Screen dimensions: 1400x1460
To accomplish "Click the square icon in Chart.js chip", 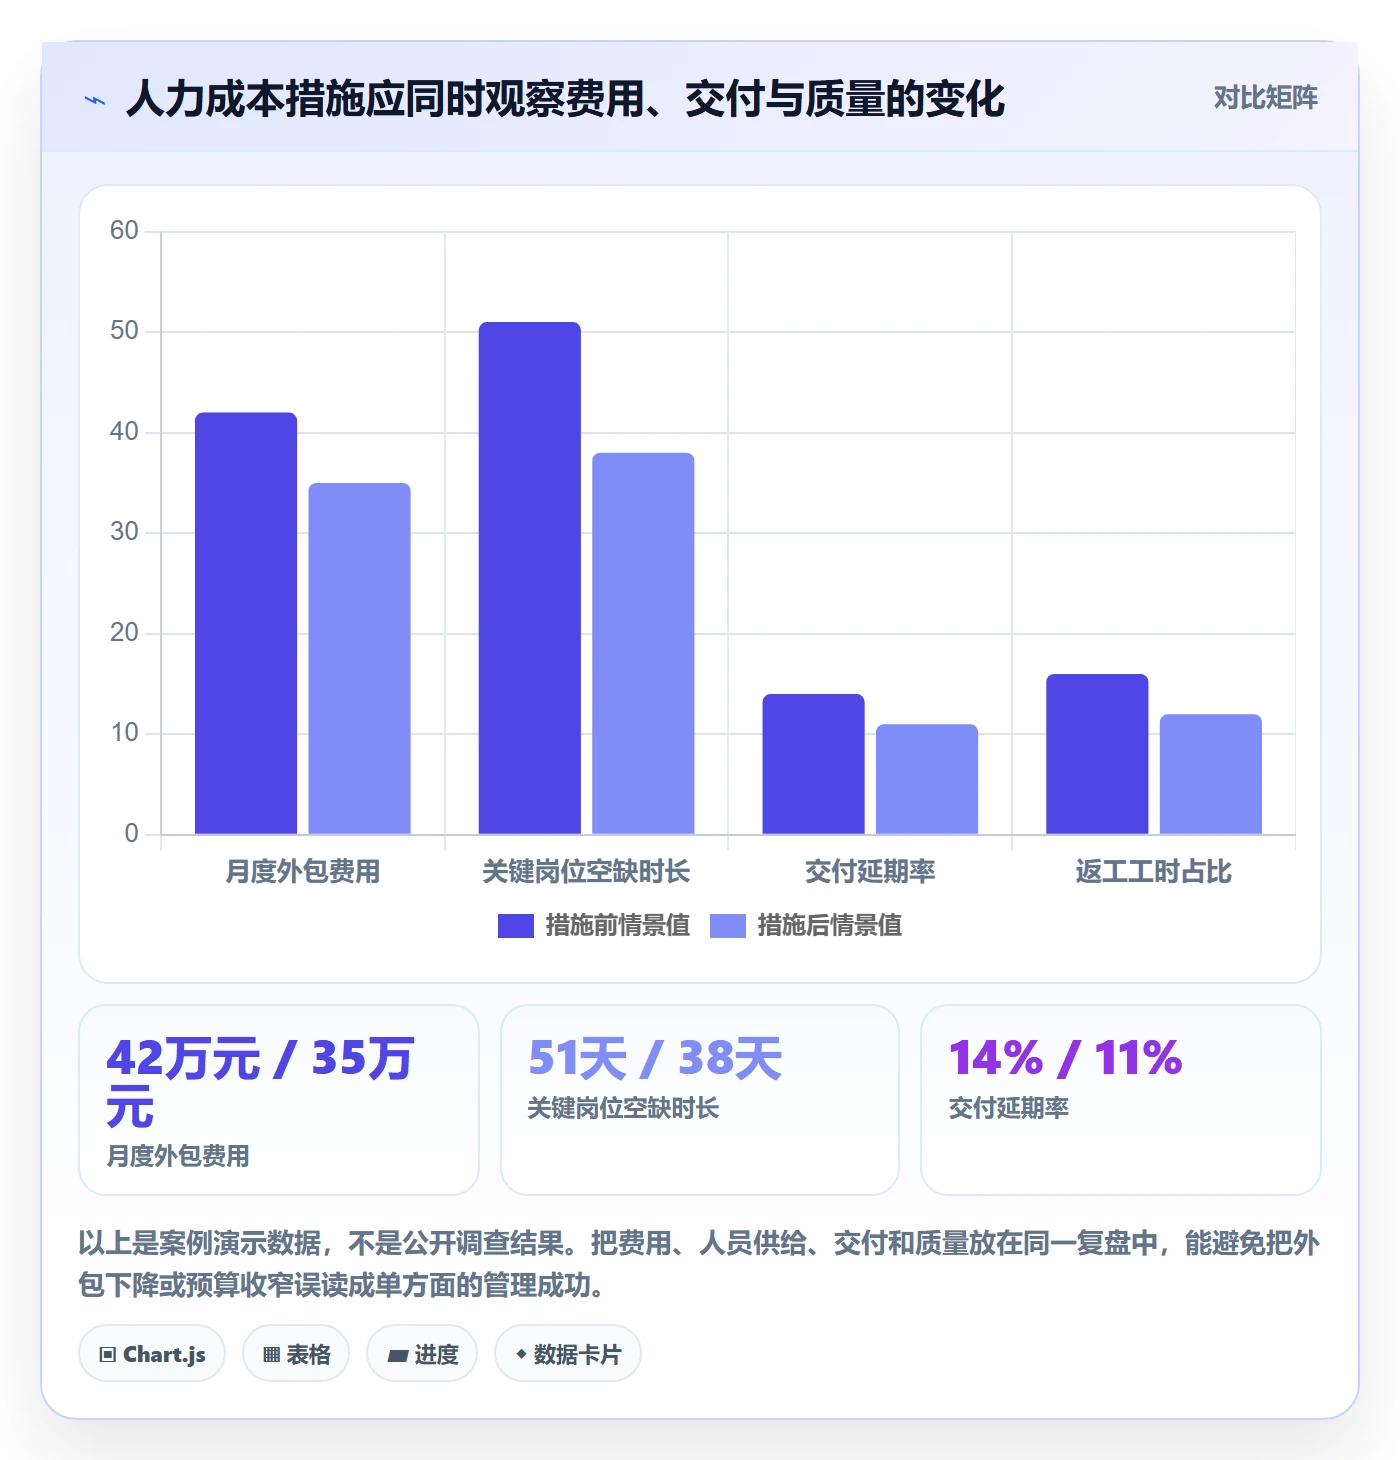I will click(x=108, y=1355).
